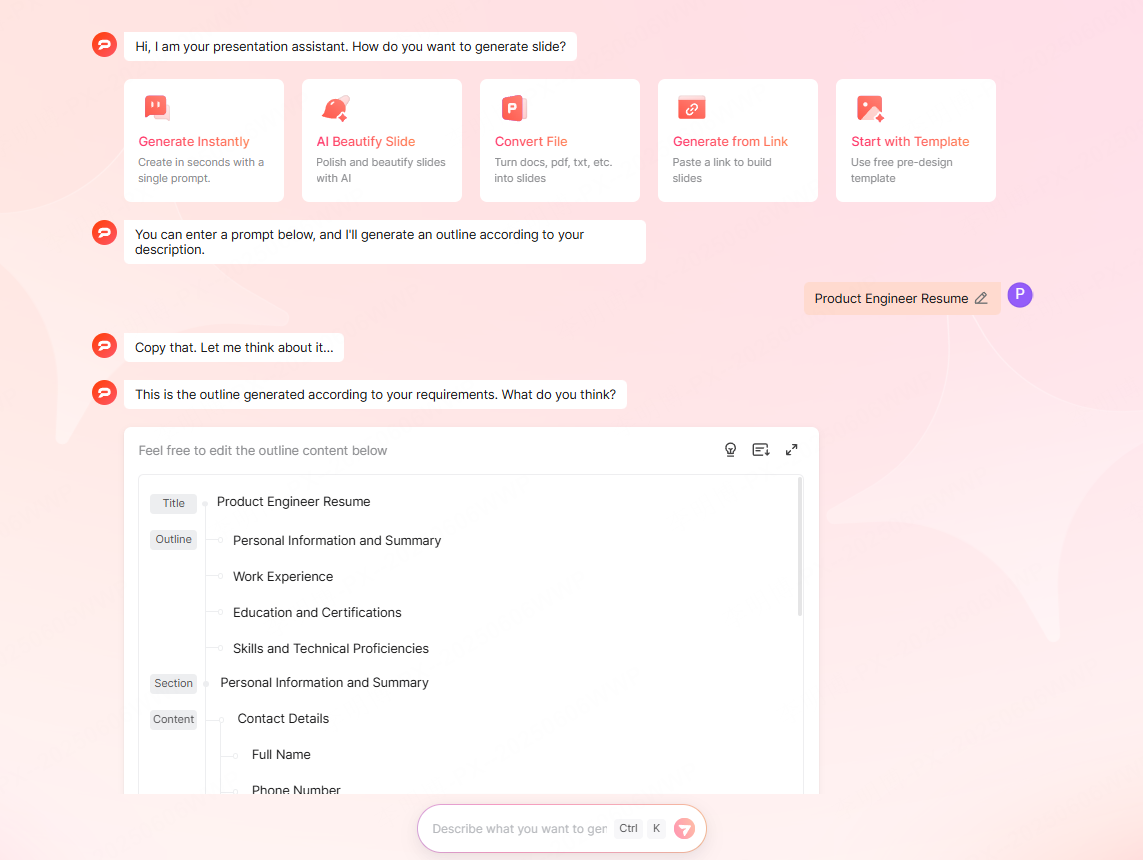Viewport: 1143px width, 860px height.
Task: Click the P user avatar
Action: [x=1019, y=295]
